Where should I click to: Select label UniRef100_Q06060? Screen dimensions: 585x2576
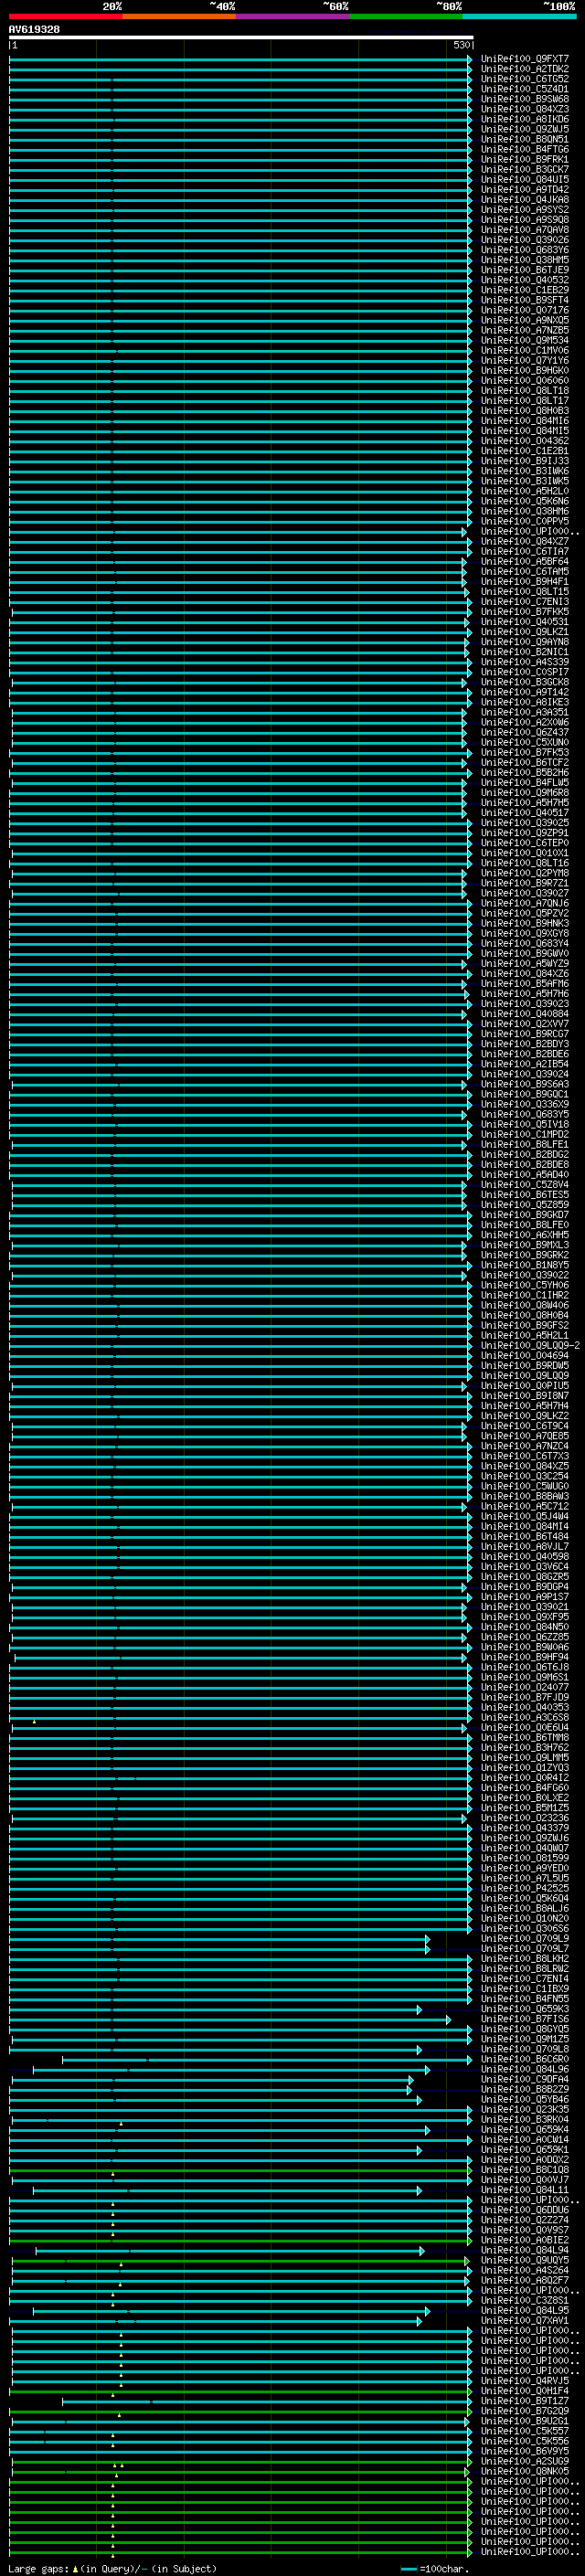click(525, 381)
